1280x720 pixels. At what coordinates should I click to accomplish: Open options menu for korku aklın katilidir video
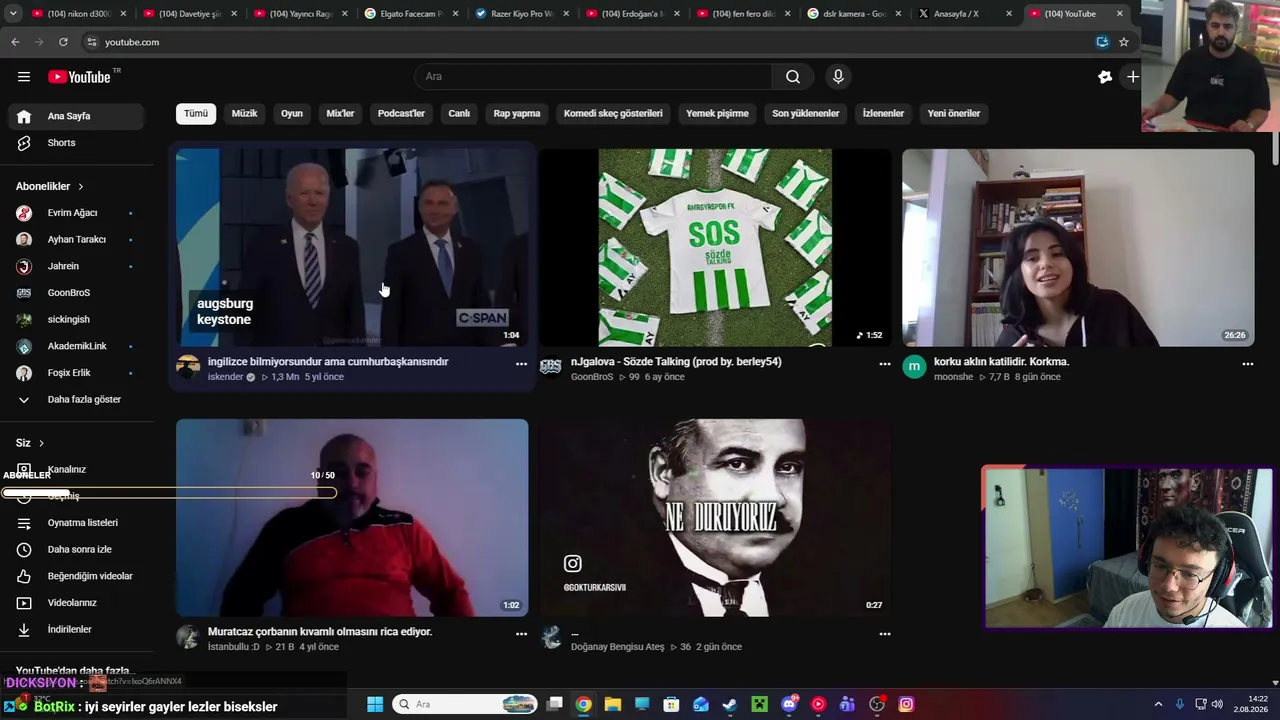pos(1247,364)
